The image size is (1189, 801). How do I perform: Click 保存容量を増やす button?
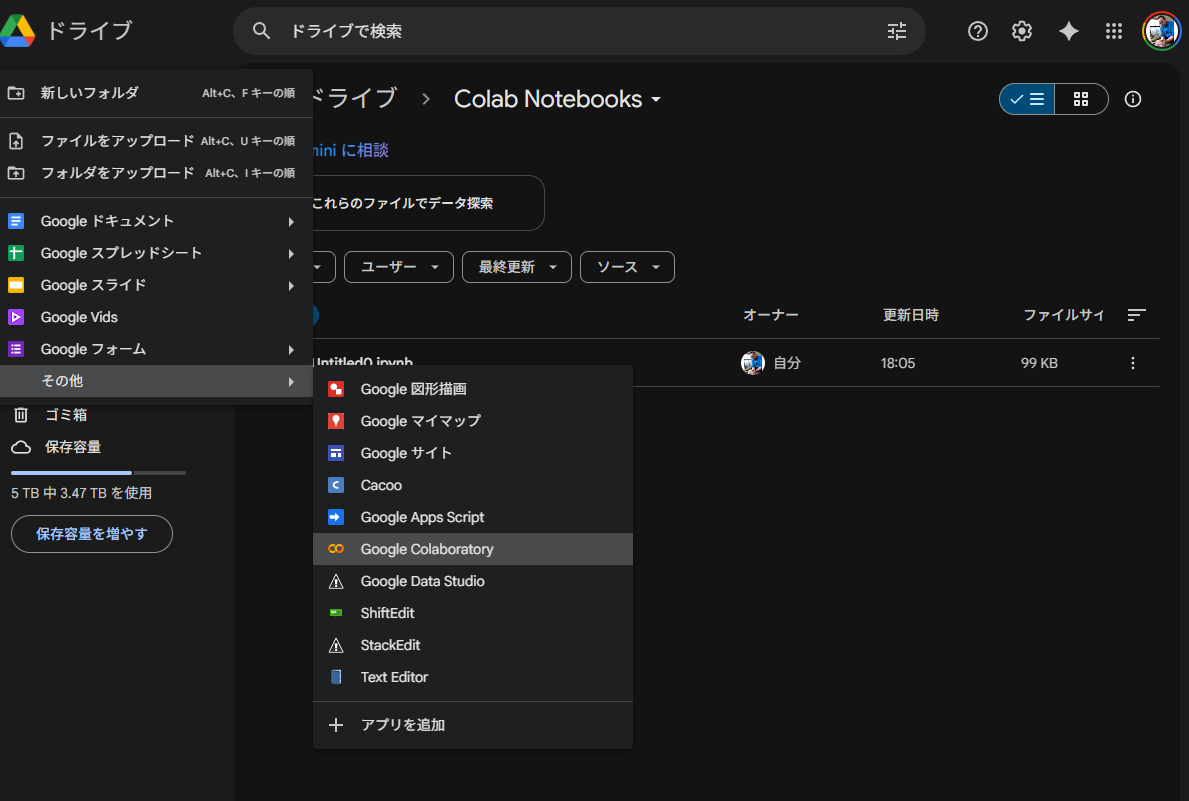click(x=92, y=534)
